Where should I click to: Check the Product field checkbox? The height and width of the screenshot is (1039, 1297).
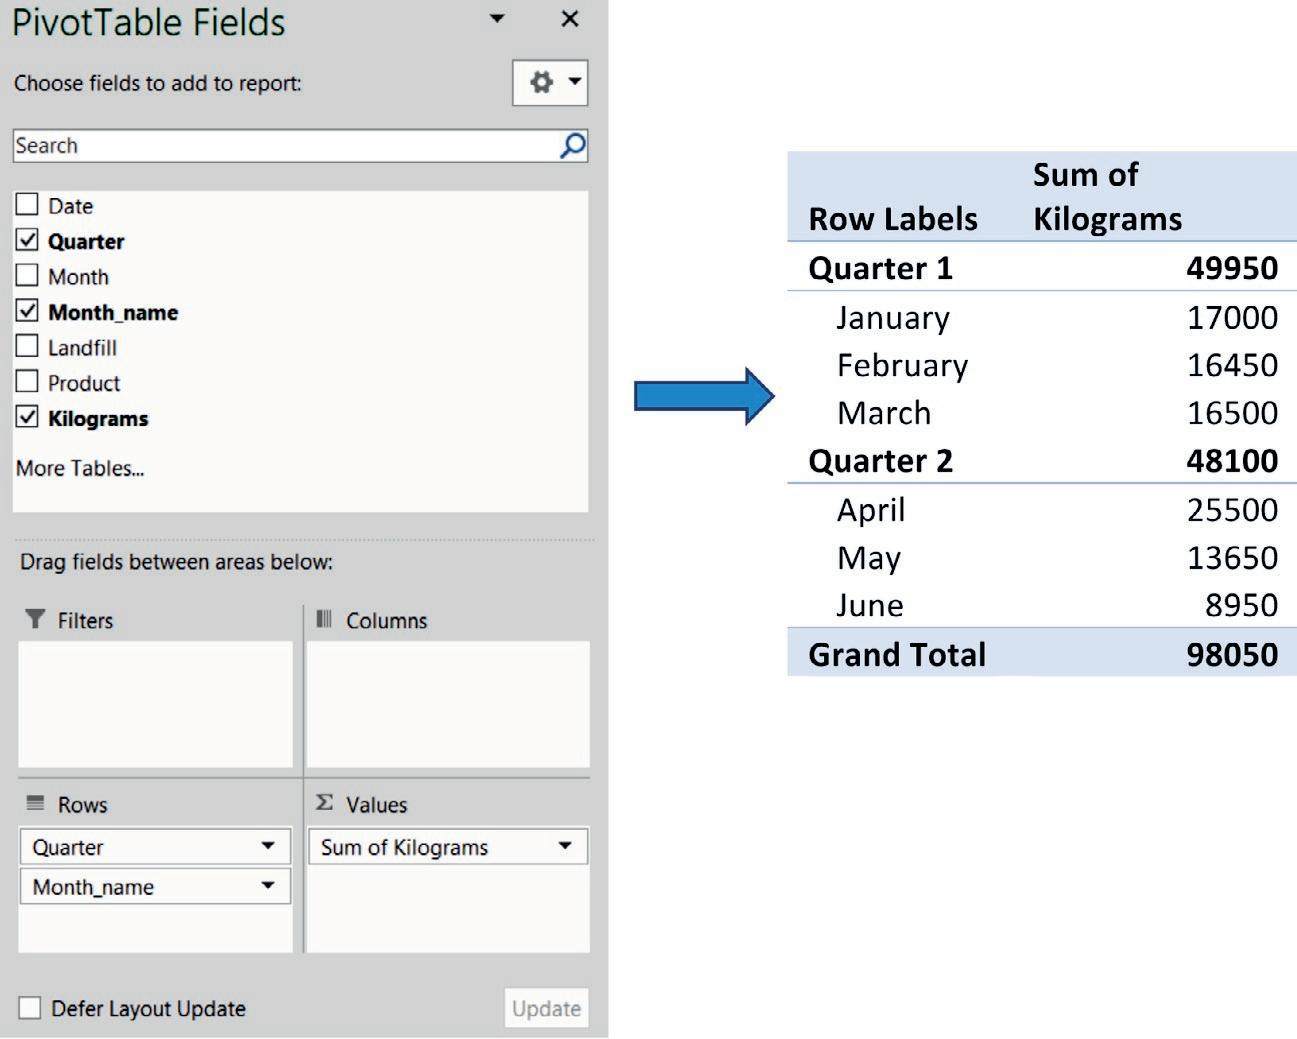(27, 382)
